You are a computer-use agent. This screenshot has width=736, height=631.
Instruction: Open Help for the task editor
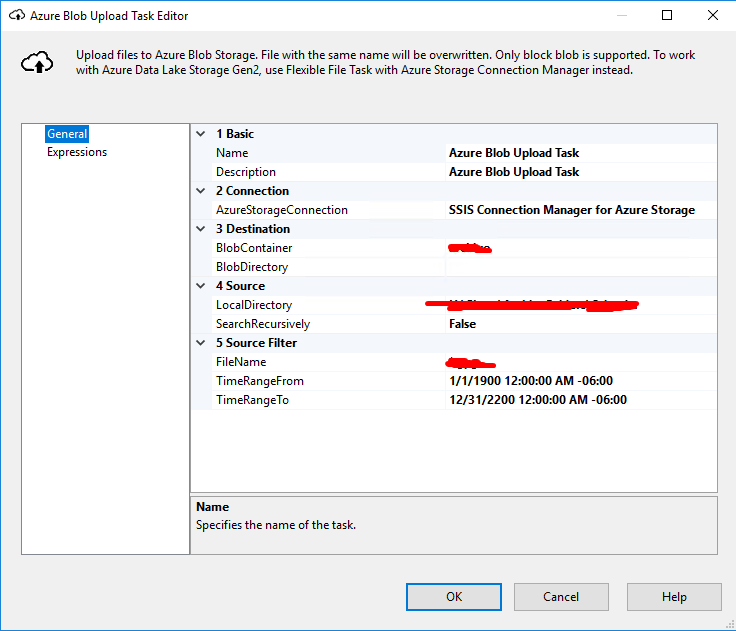[x=674, y=597]
